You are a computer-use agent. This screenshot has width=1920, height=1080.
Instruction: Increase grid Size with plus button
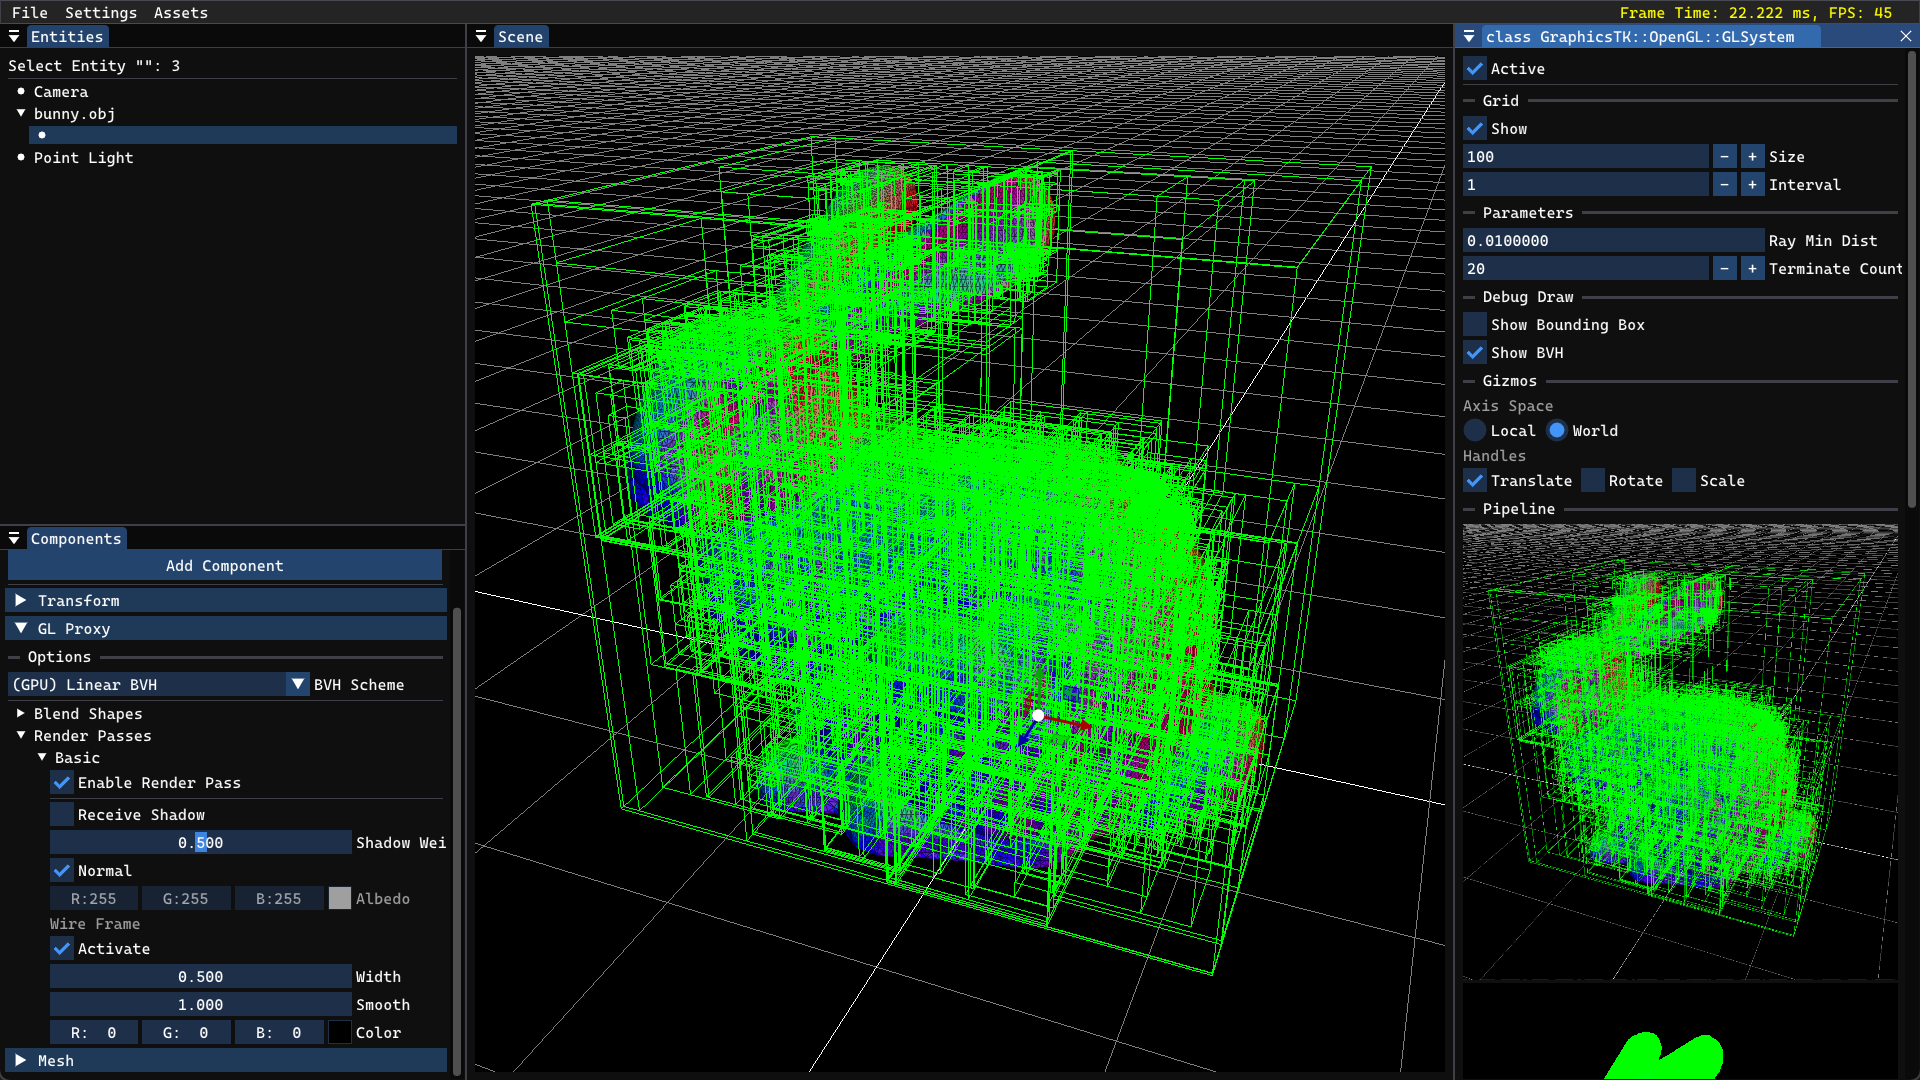click(1752, 157)
